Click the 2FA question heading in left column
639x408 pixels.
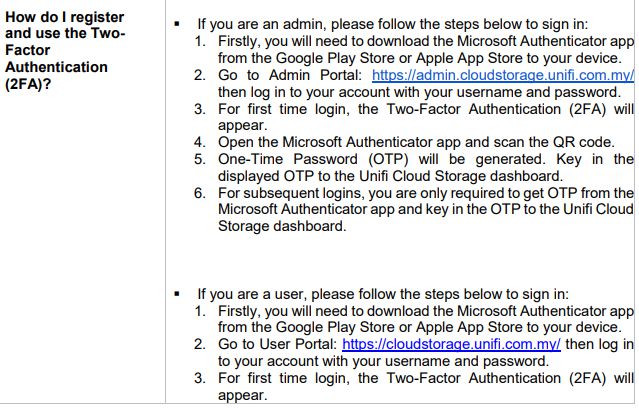point(65,50)
